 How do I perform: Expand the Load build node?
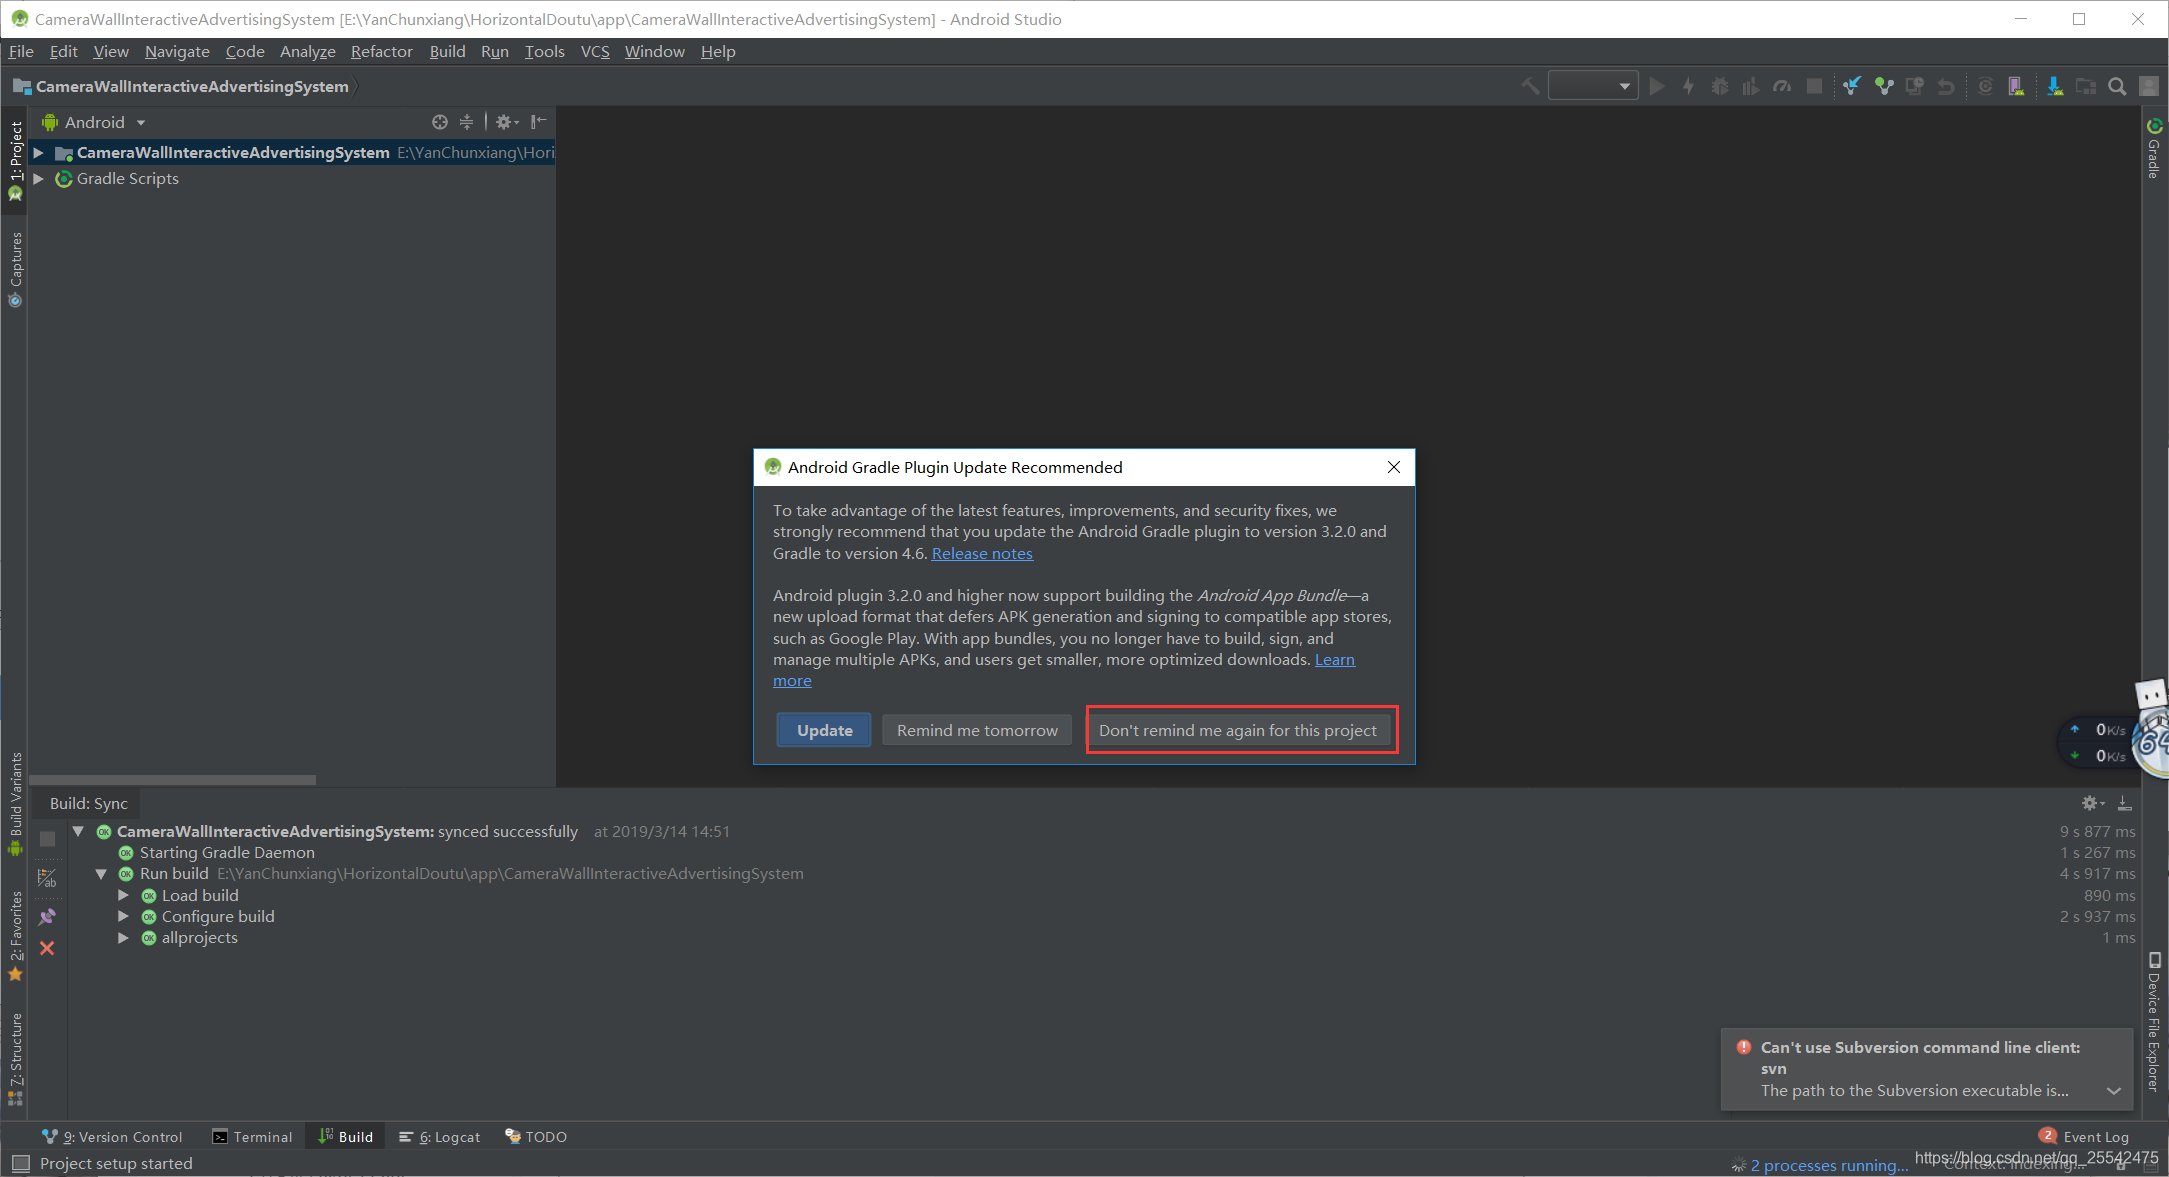[x=123, y=895]
